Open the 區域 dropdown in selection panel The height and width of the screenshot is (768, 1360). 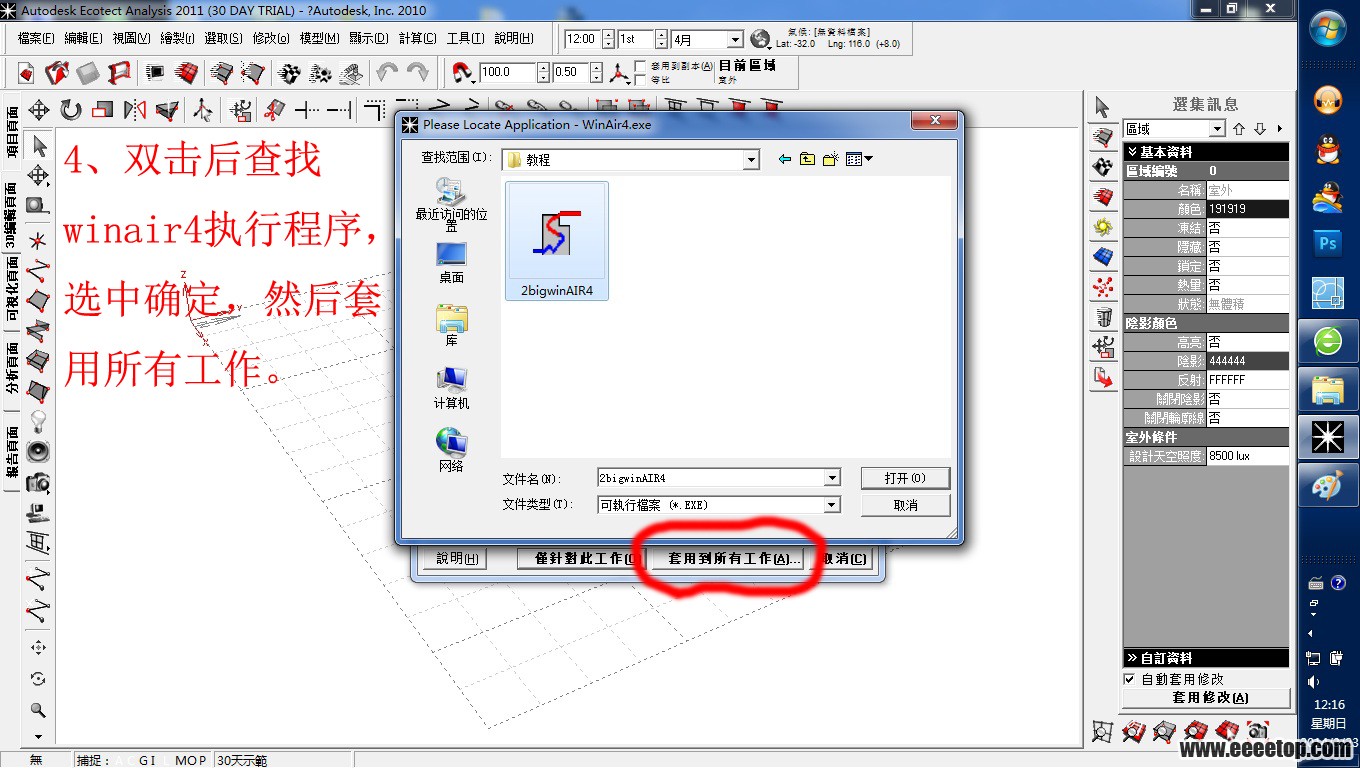coord(1217,129)
